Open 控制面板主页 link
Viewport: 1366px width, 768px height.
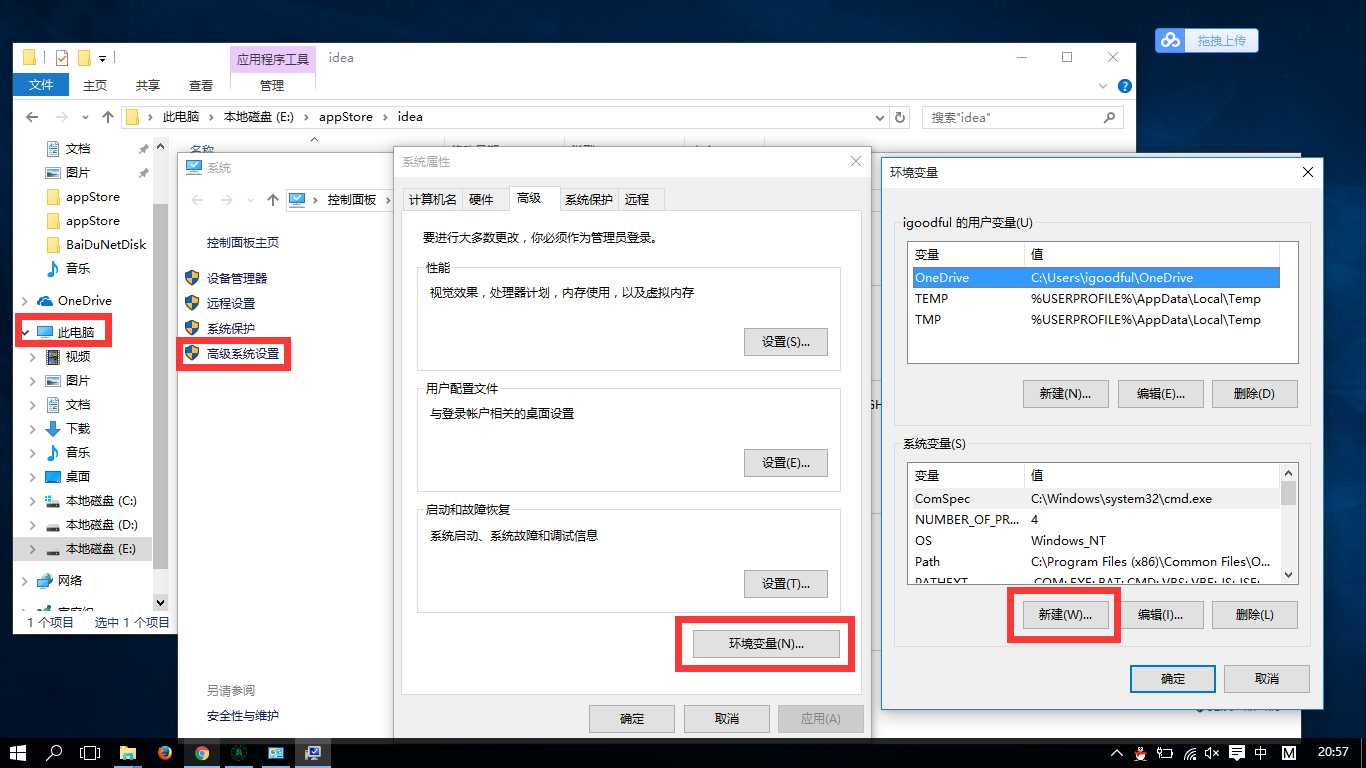click(x=243, y=242)
